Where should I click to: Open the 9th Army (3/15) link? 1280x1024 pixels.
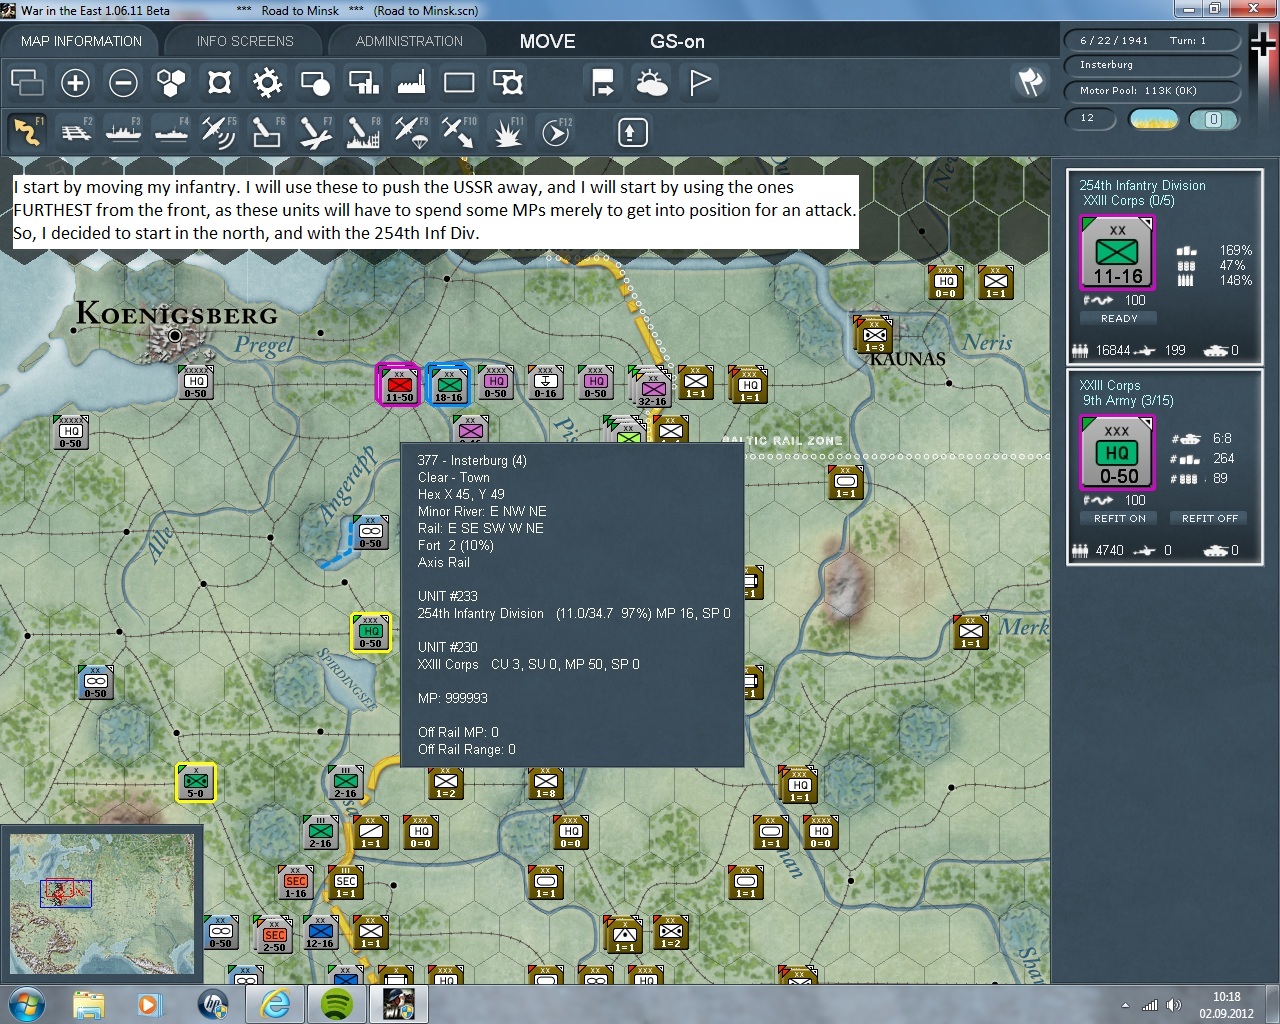1127,400
